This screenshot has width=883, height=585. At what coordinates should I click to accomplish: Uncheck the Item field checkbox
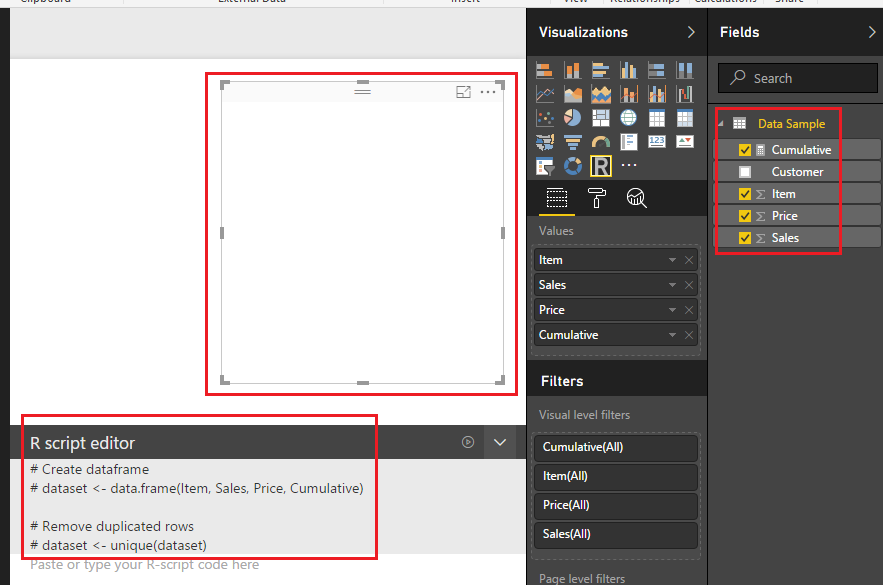(x=745, y=194)
